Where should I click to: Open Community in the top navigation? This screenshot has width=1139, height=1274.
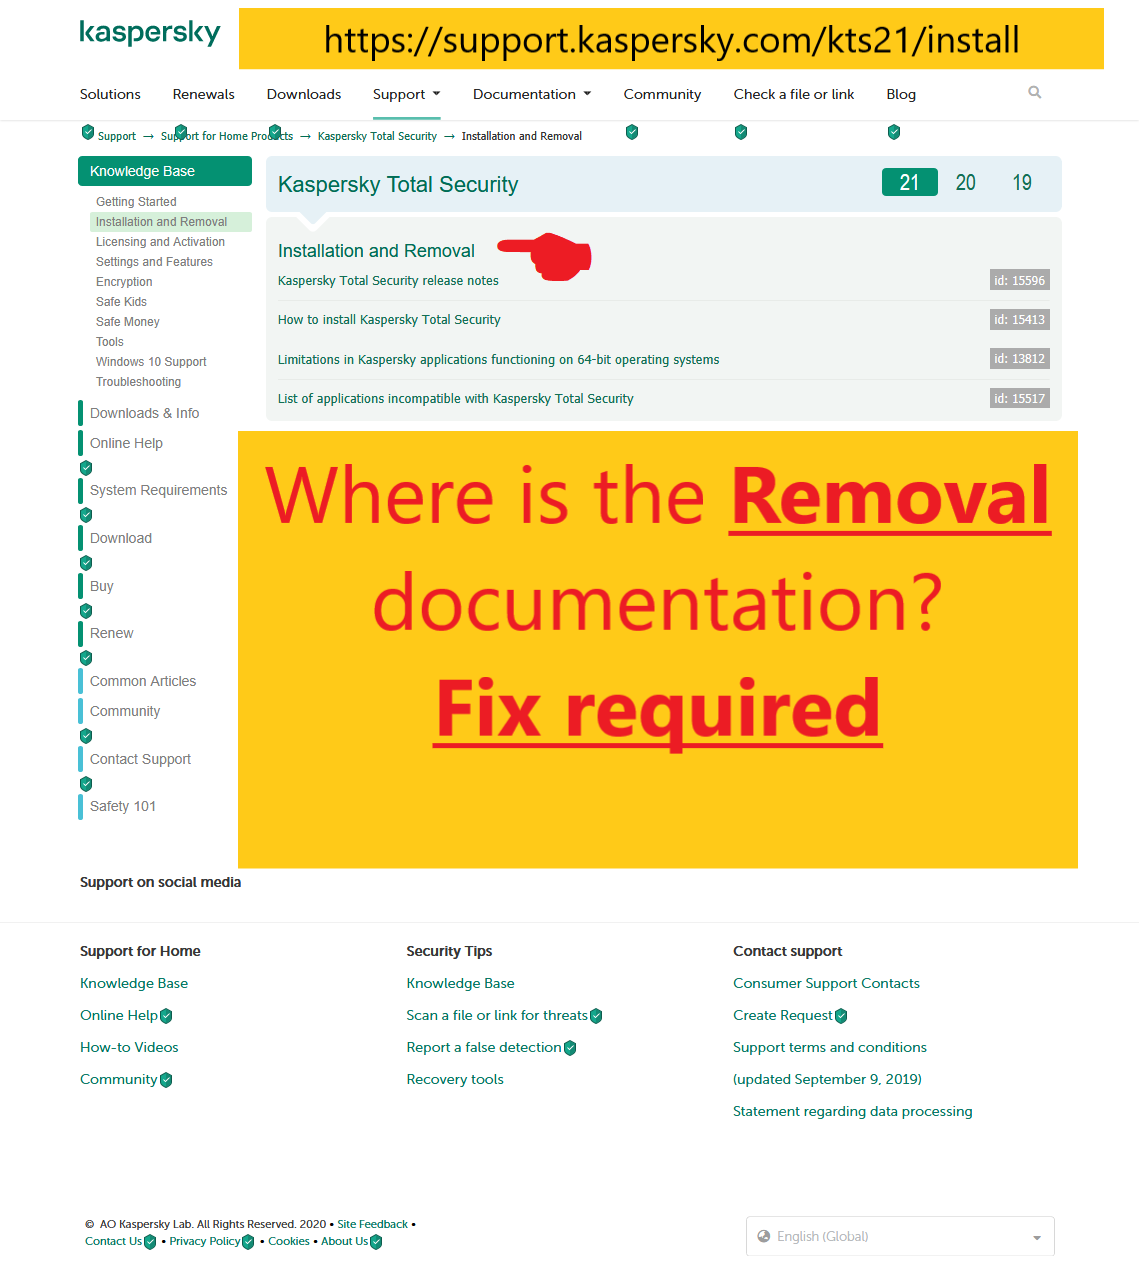(x=662, y=94)
